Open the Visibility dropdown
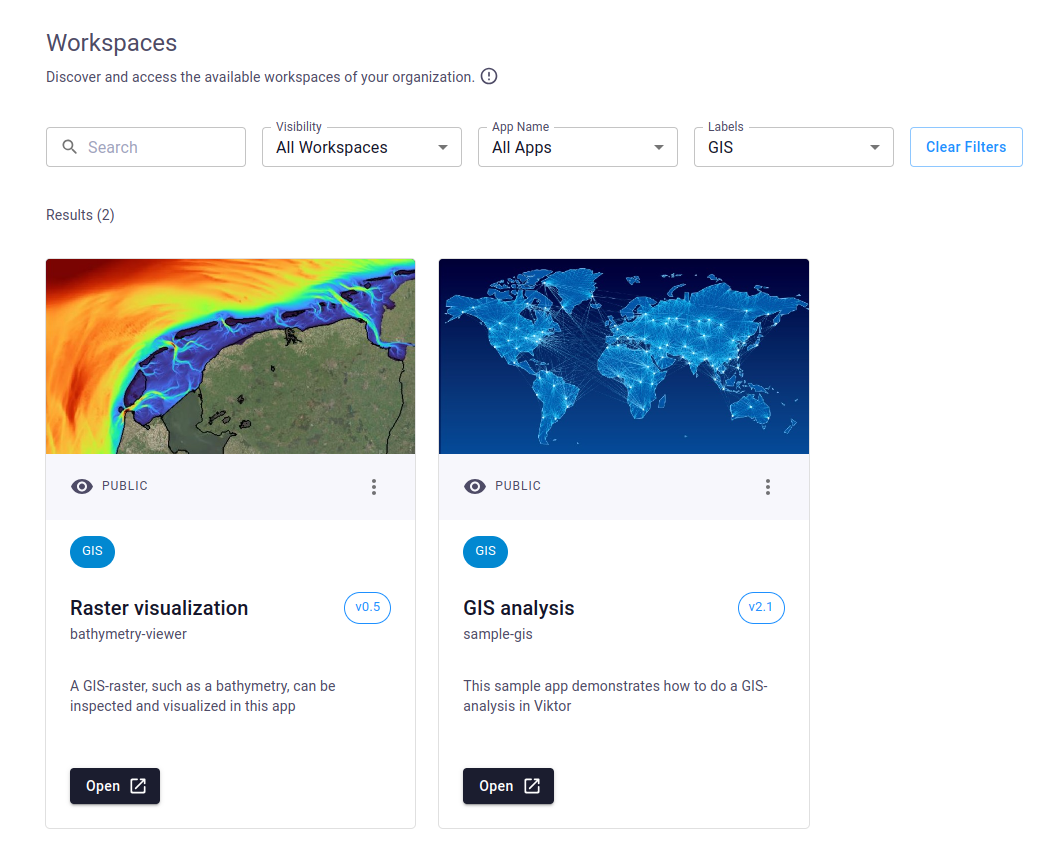 tap(361, 147)
